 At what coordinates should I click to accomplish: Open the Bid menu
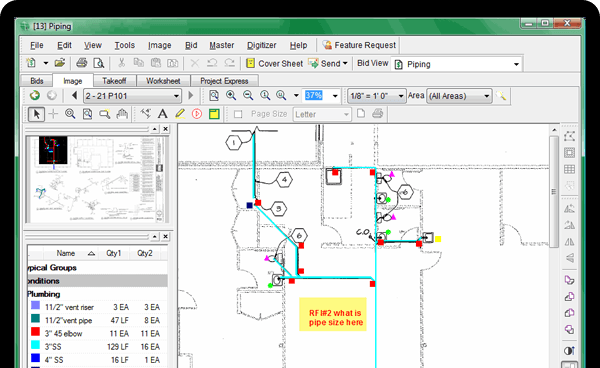(191, 45)
